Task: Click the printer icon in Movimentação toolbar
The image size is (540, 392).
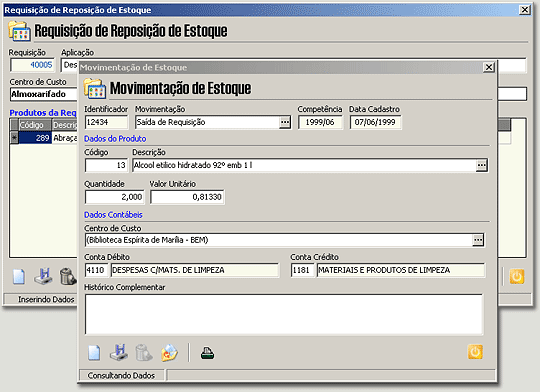Action: click(207, 353)
